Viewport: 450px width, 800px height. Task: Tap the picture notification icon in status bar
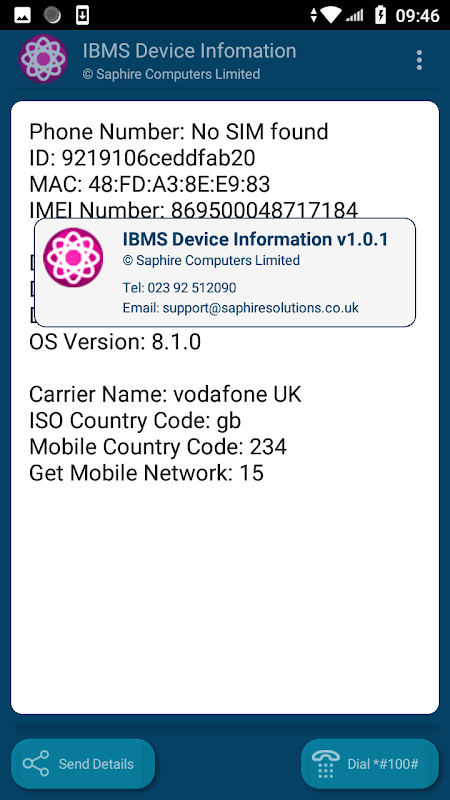[22, 15]
